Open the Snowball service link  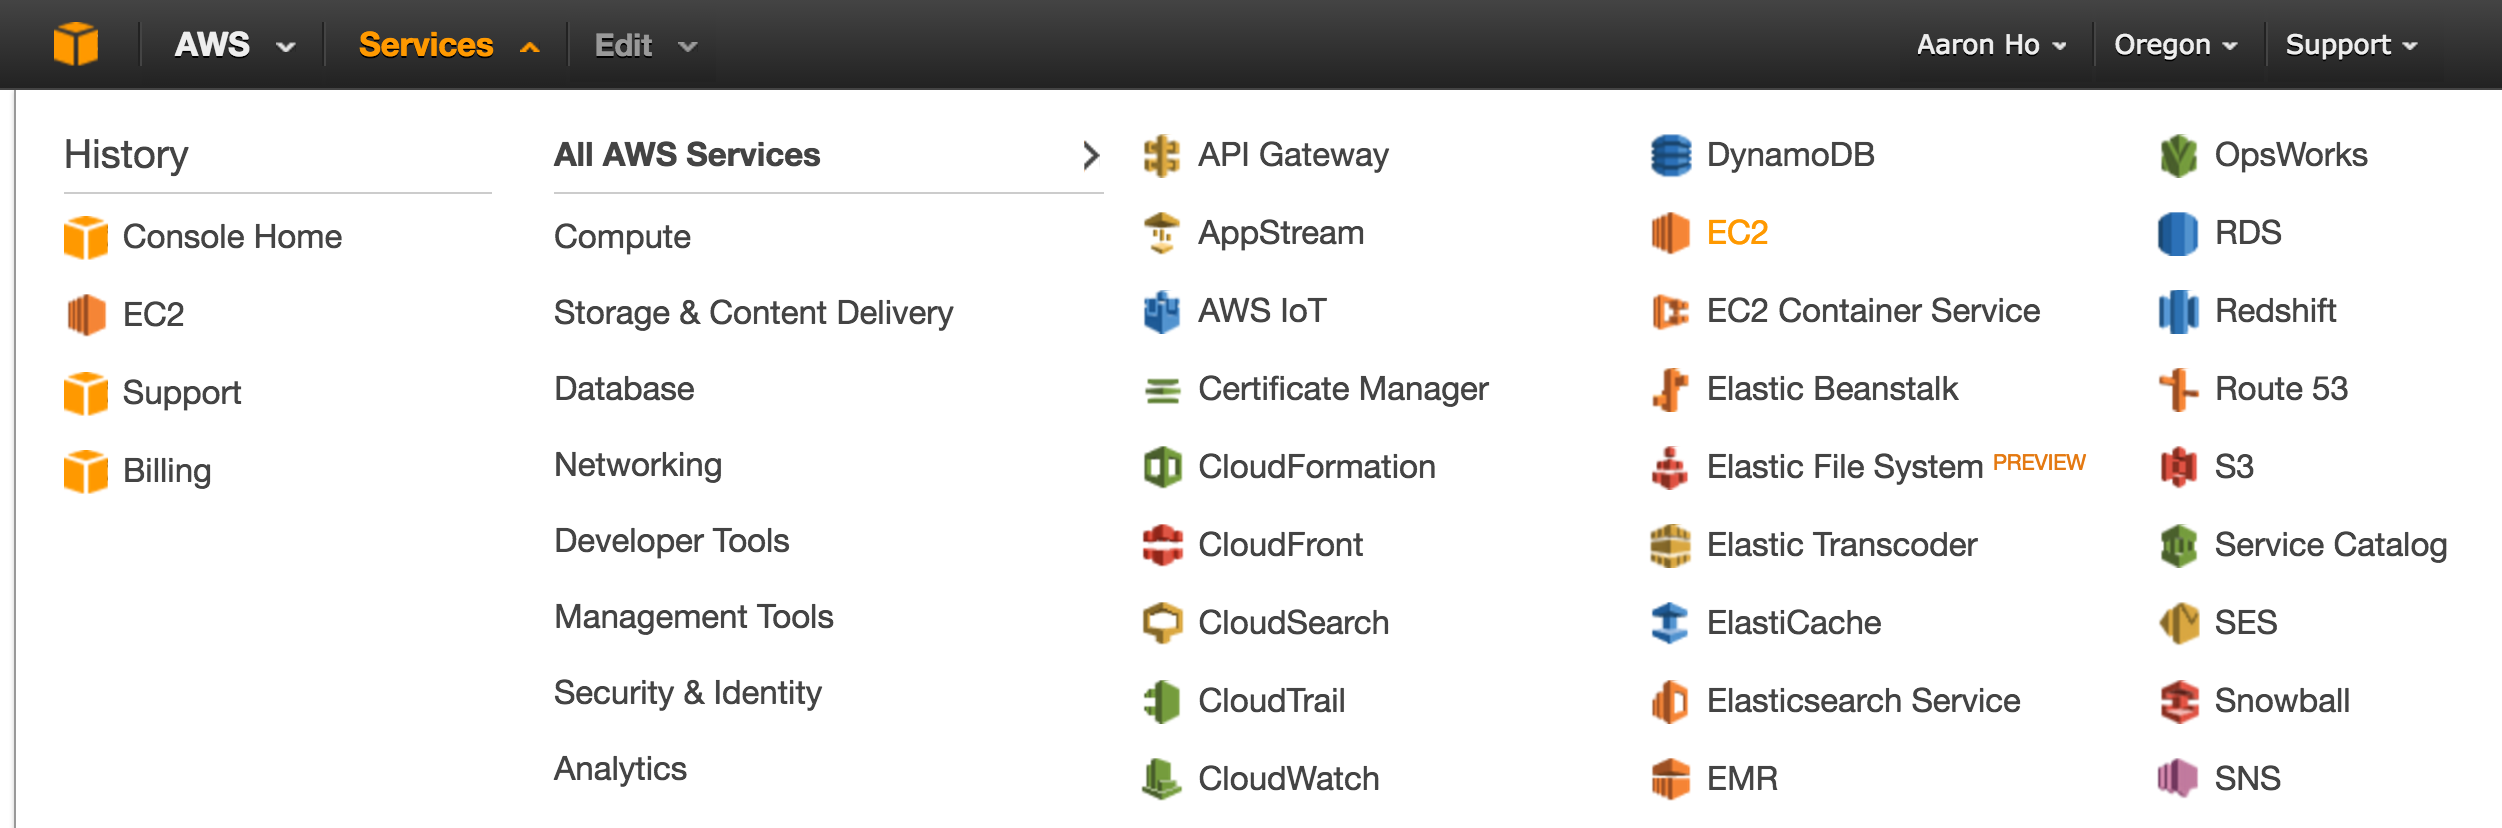click(2282, 701)
